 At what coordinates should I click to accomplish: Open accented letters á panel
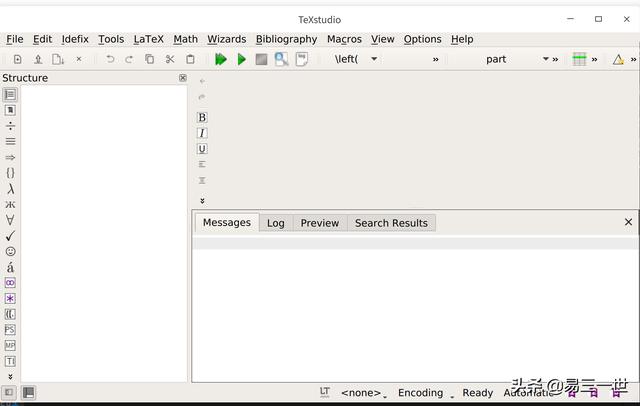coord(10,267)
